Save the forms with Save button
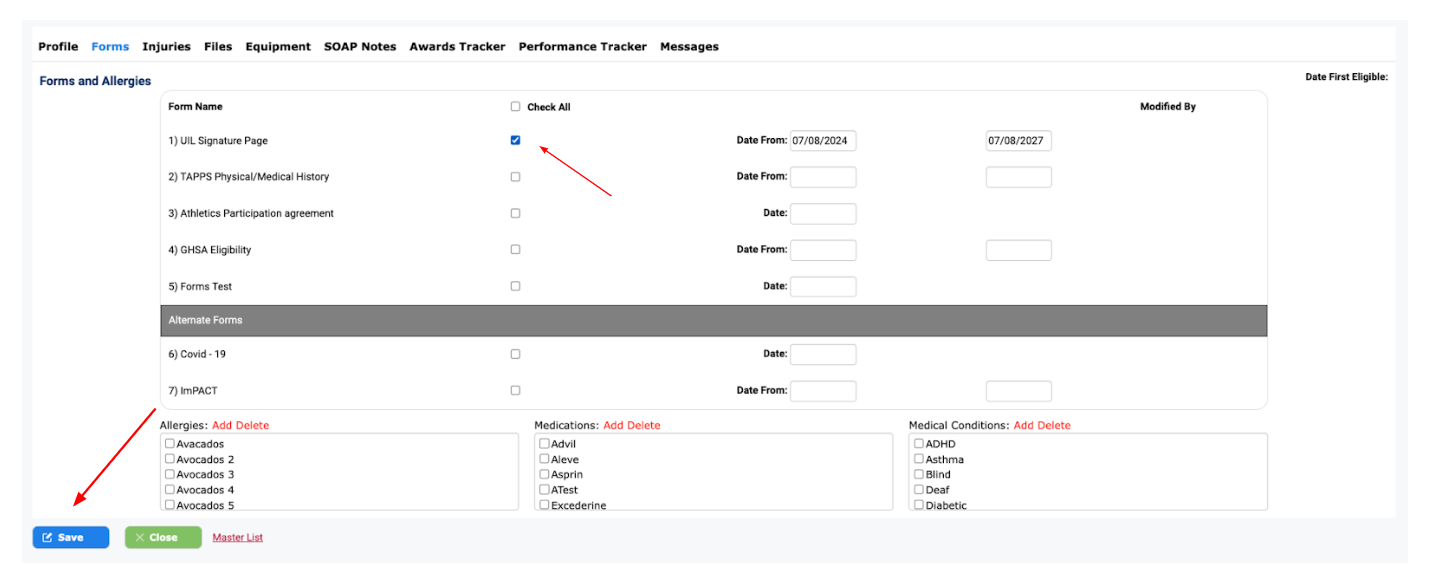1442x586 pixels. 71,538
